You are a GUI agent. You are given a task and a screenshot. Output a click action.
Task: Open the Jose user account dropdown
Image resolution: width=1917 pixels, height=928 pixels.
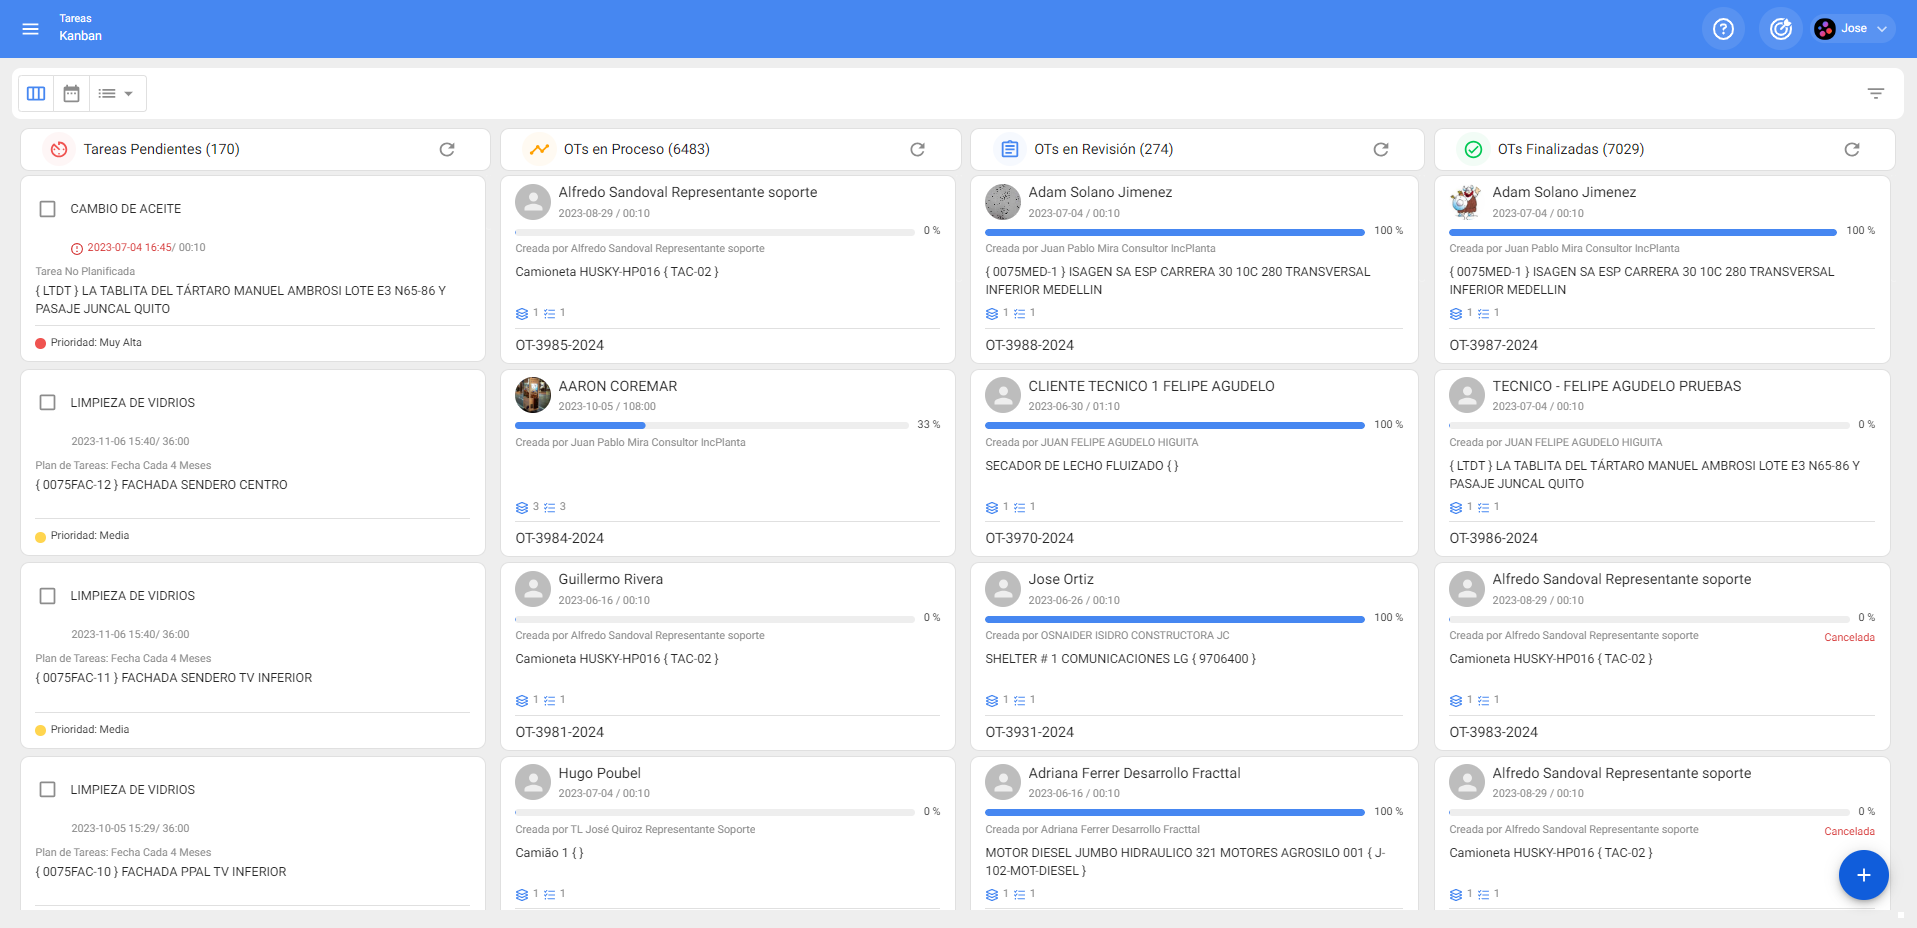[x=1854, y=29]
